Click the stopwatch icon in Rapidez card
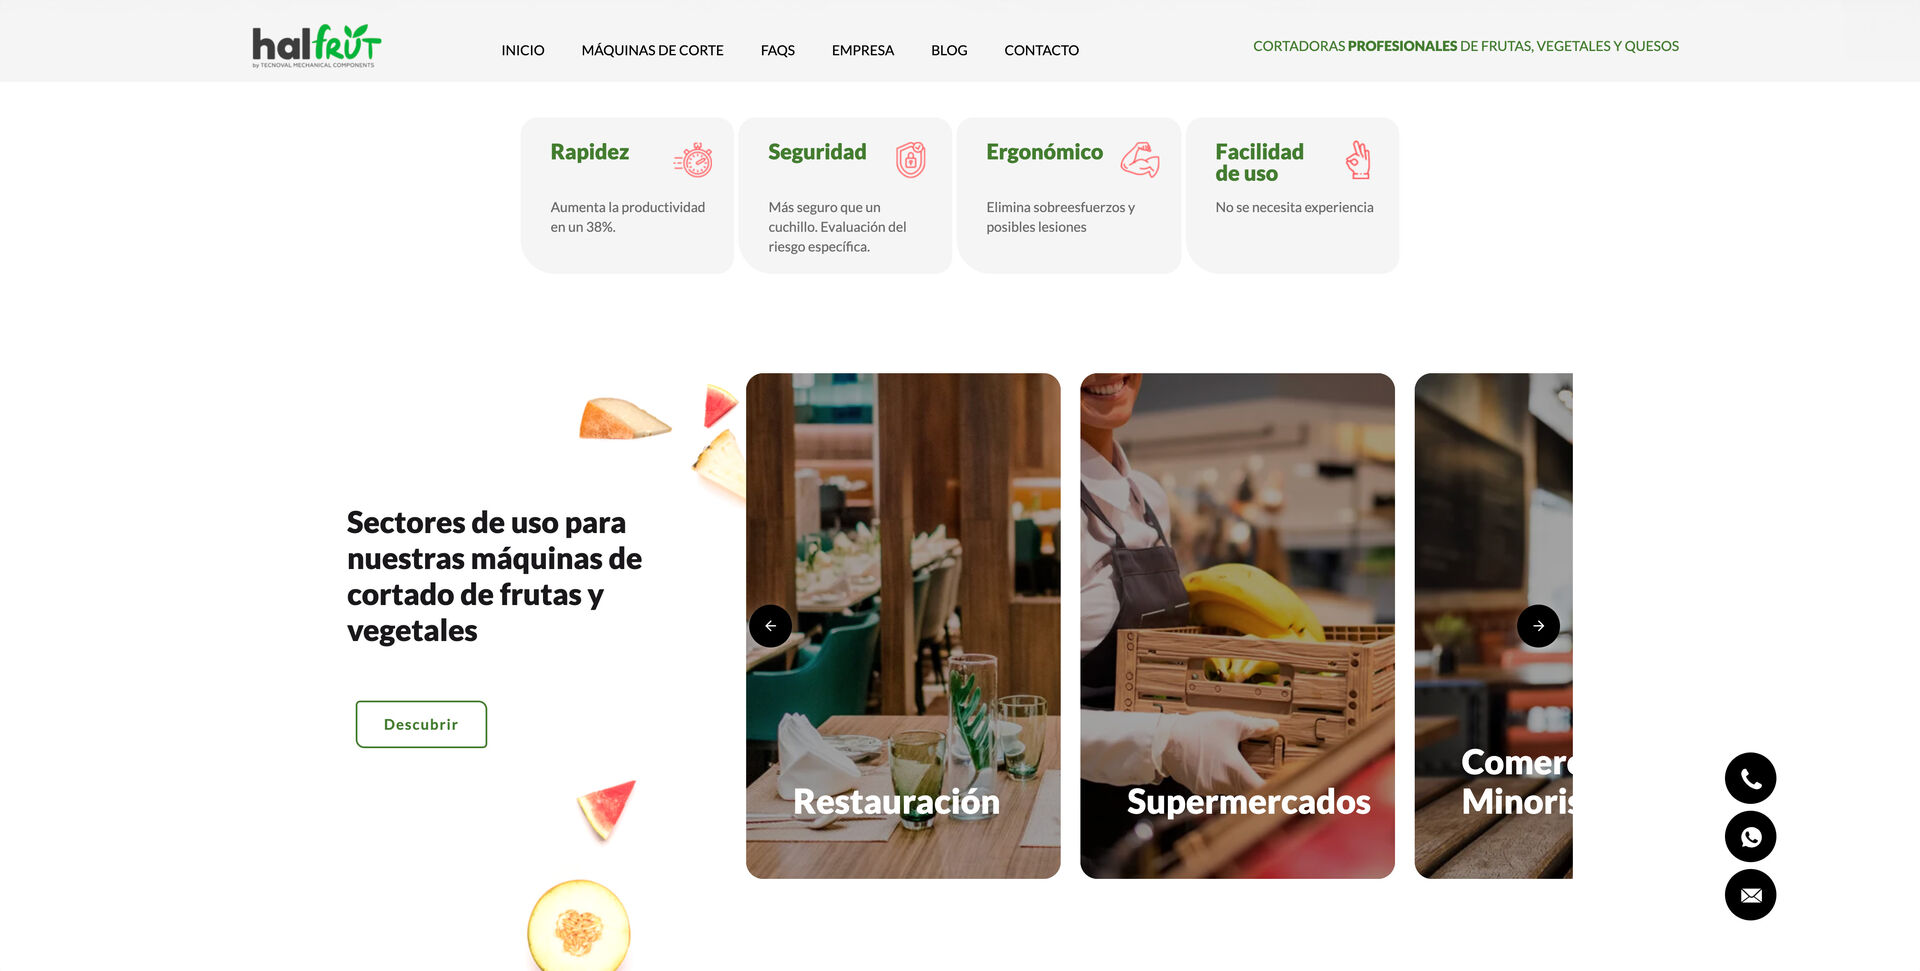This screenshot has width=1920, height=971. coord(693,160)
